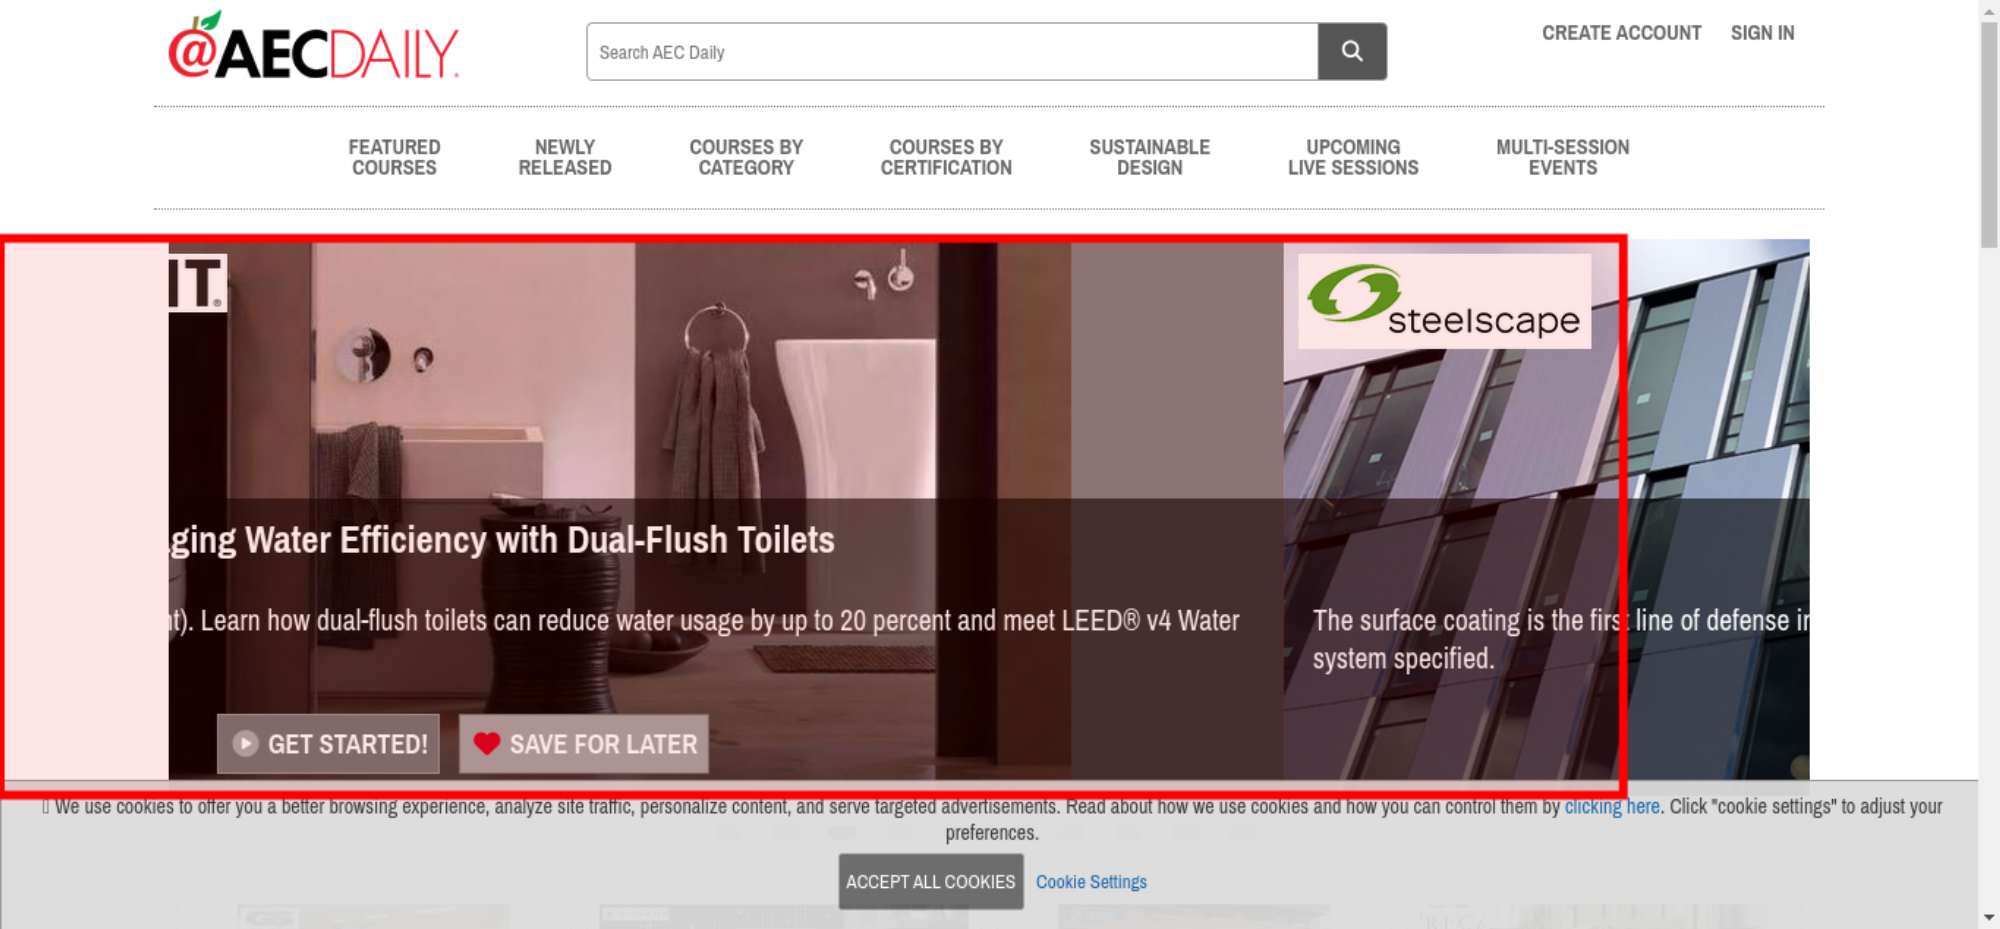Viewport: 2000px width, 929px height.
Task: Open Featured Courses in the navigation
Action: [x=394, y=157]
